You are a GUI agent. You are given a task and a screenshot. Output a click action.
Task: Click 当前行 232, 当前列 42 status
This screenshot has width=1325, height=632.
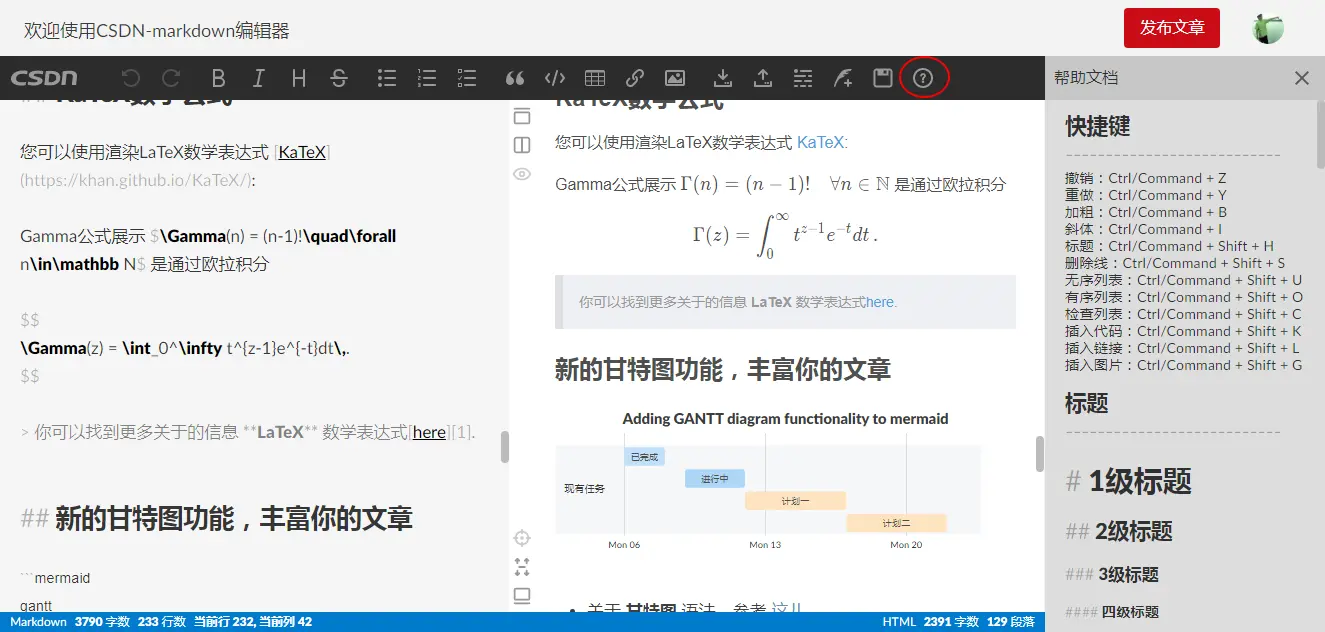tap(252, 622)
